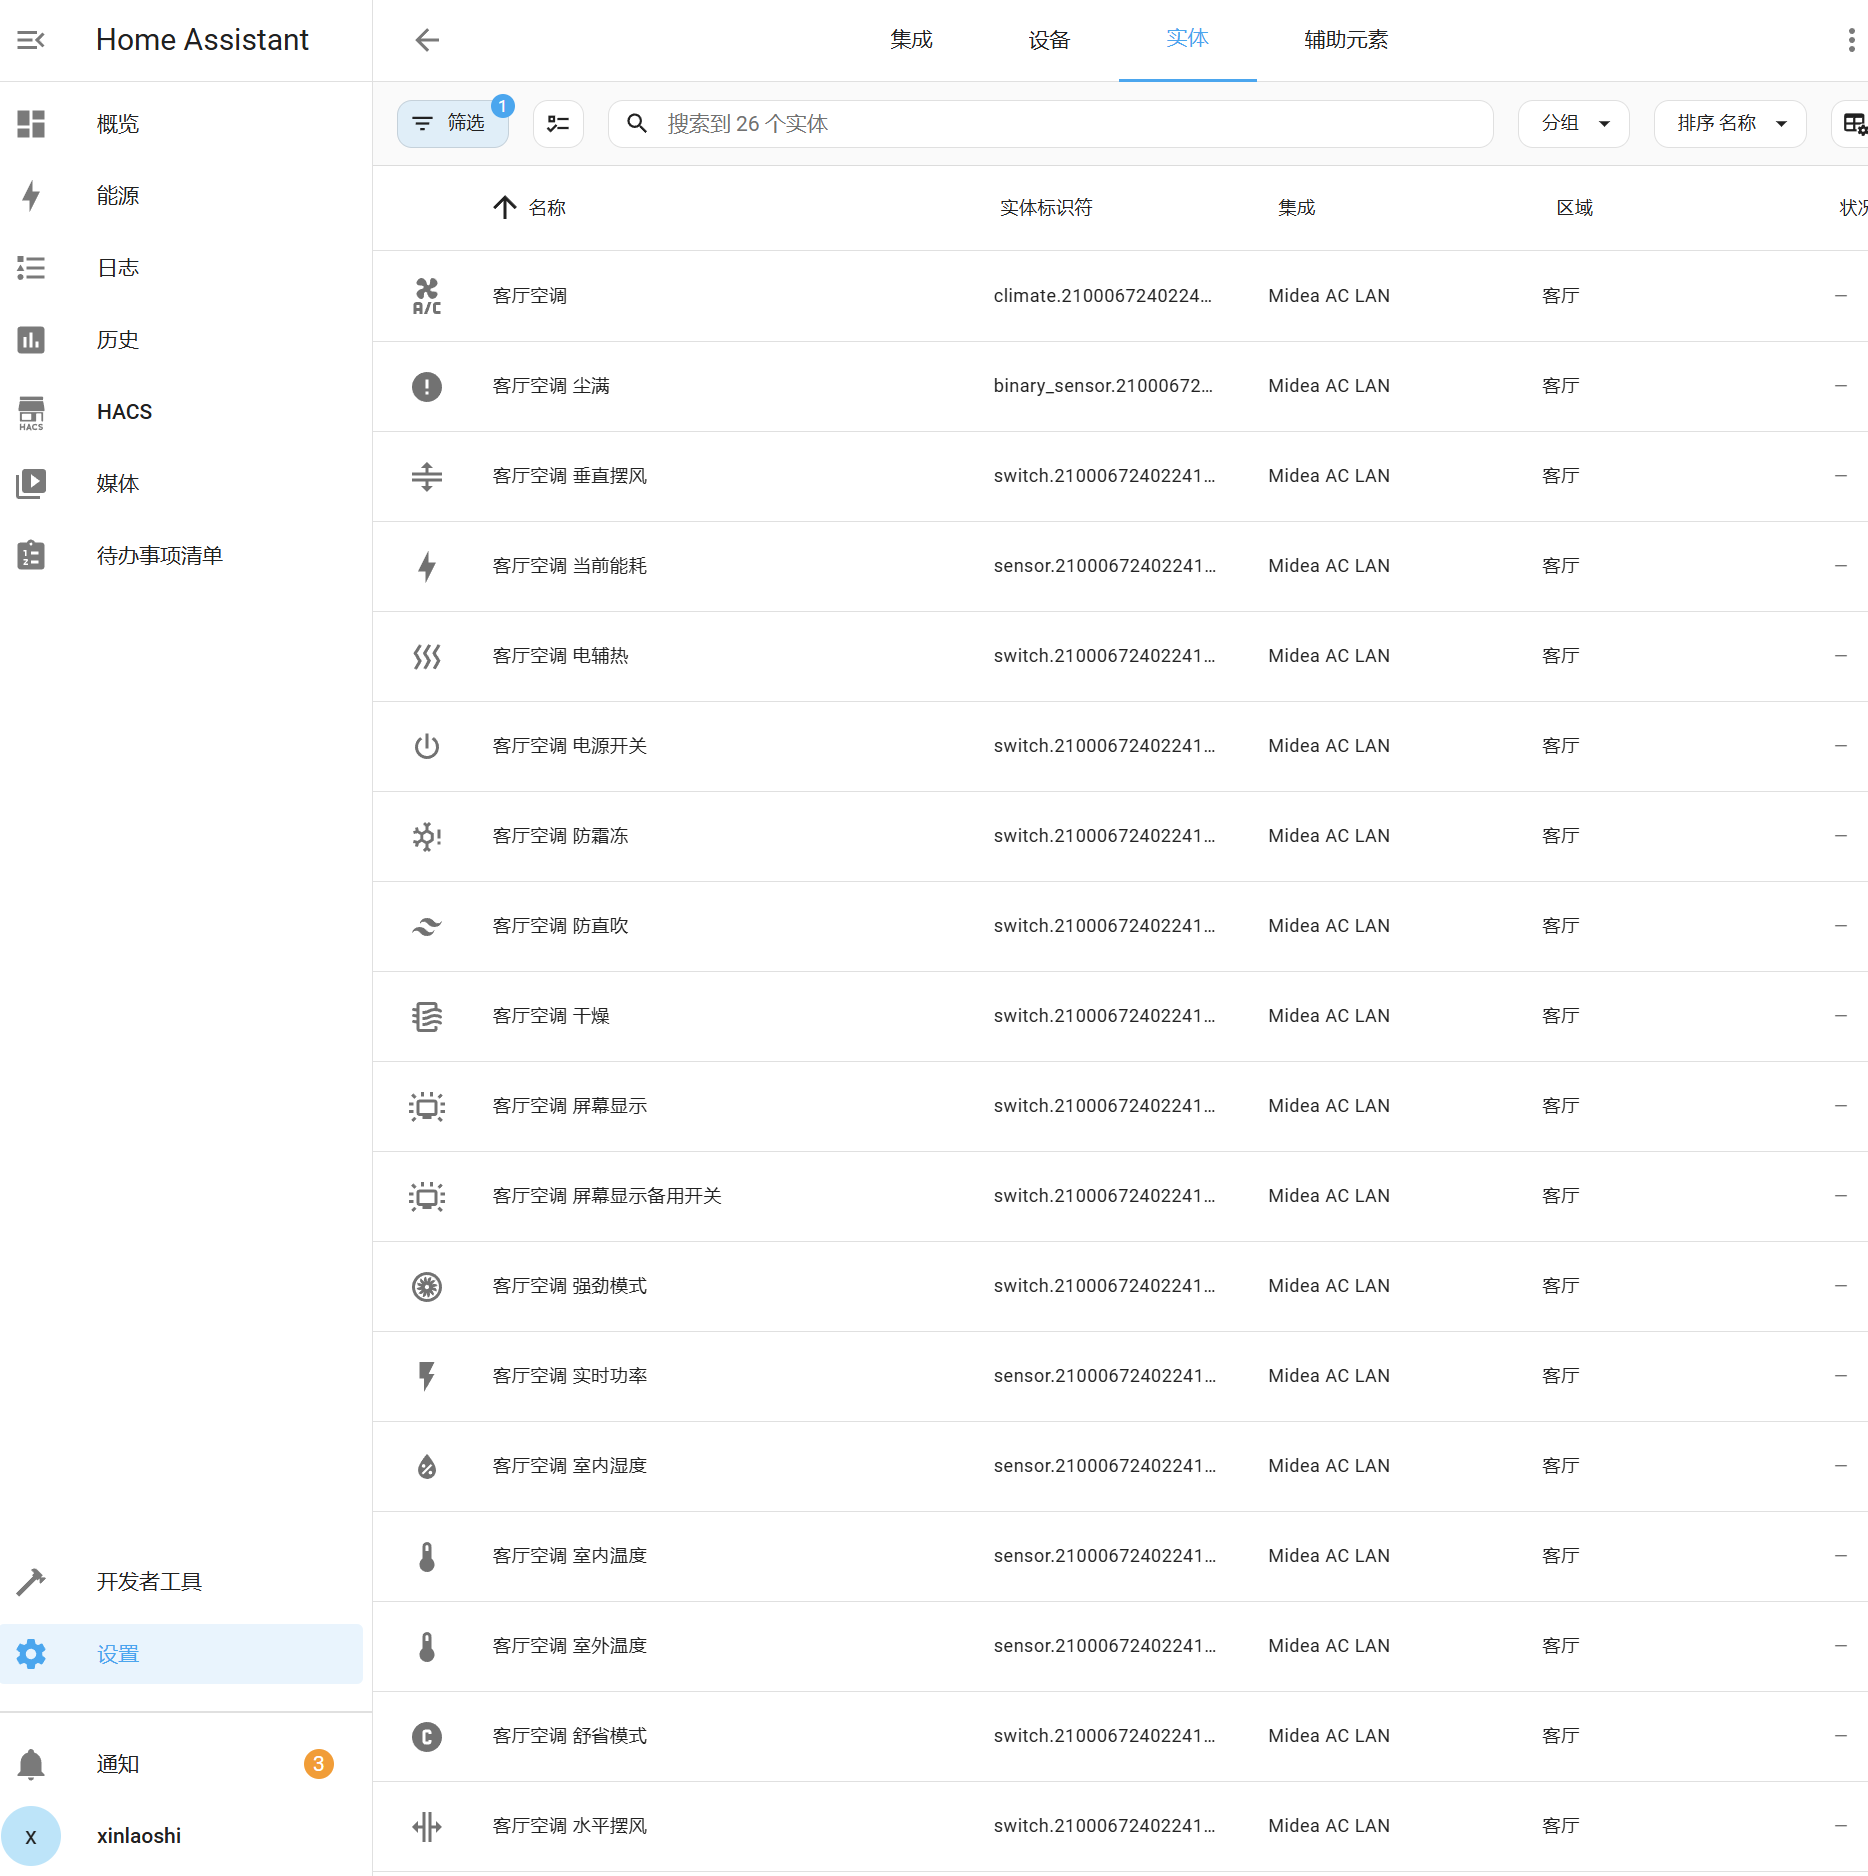Sort by the 实体标识符 column header
The image size is (1868, 1876).
[1046, 208]
